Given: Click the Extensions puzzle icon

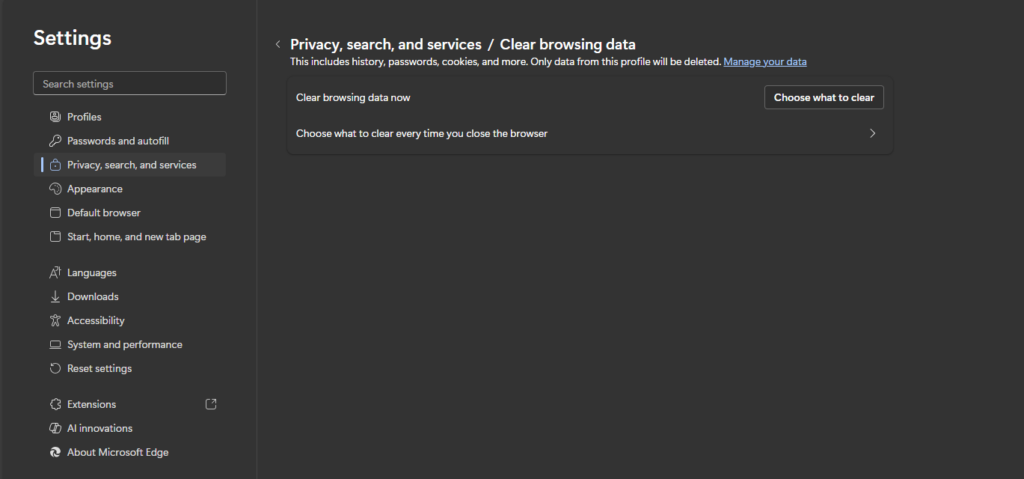Looking at the screenshot, I should tap(56, 405).
